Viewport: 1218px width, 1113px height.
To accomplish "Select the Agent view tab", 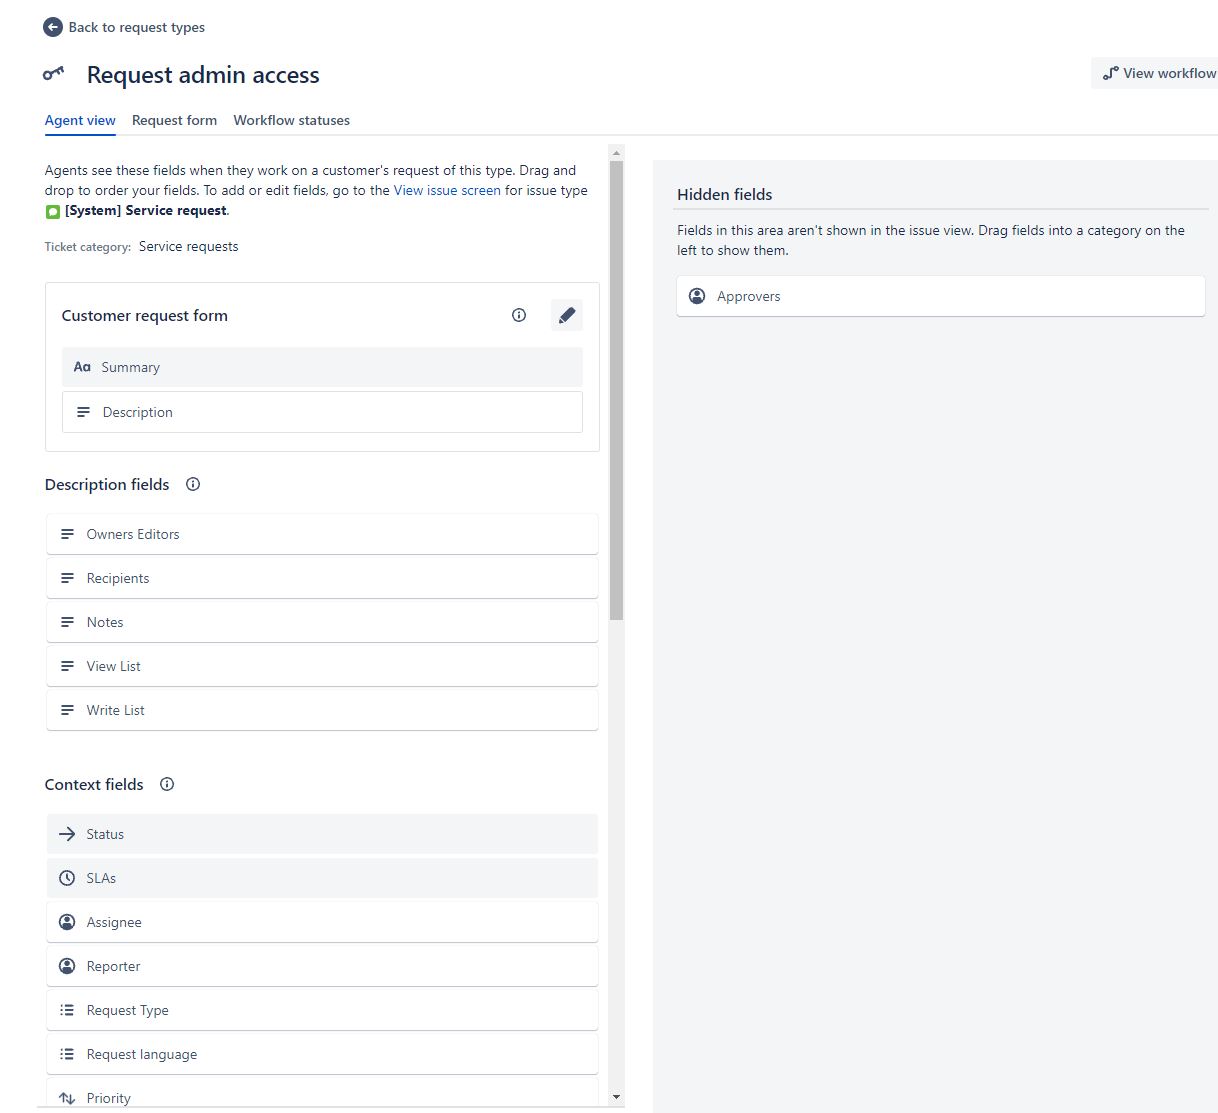I will point(80,120).
